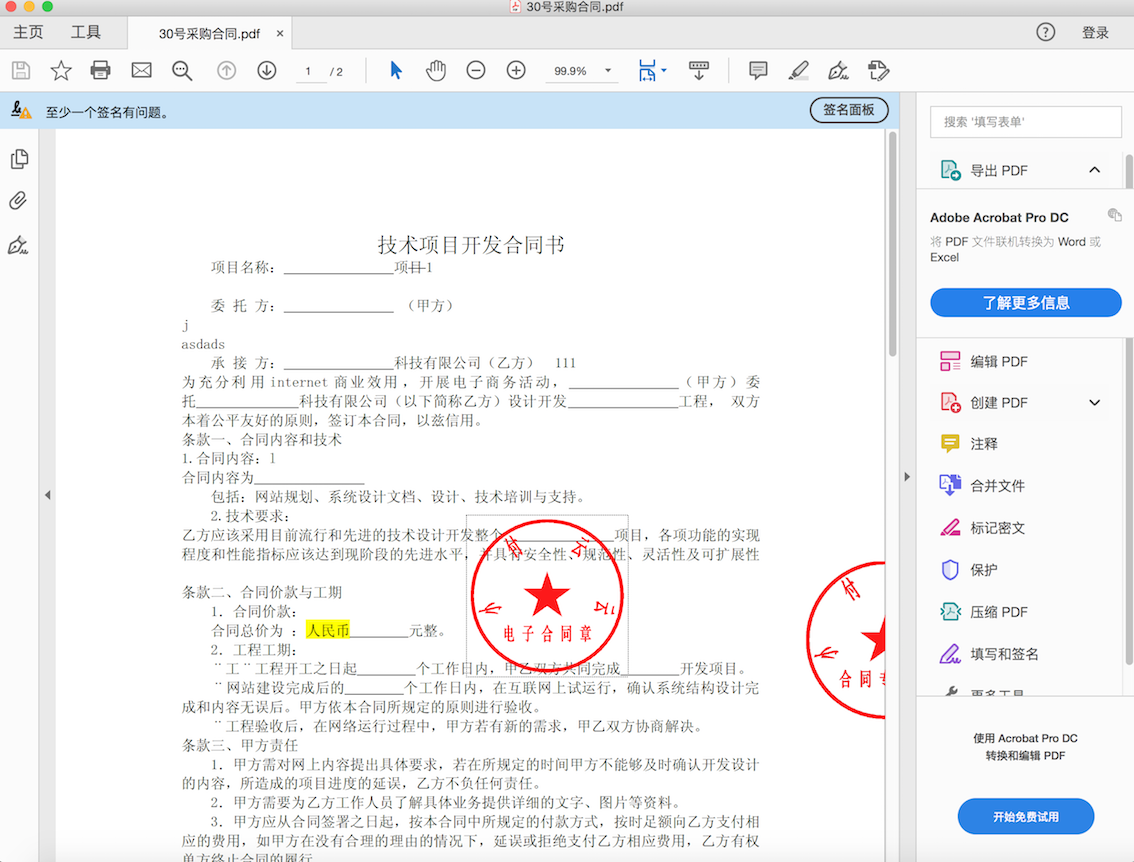Zoom out with the minus icon
The width and height of the screenshot is (1134, 862).
[476, 70]
